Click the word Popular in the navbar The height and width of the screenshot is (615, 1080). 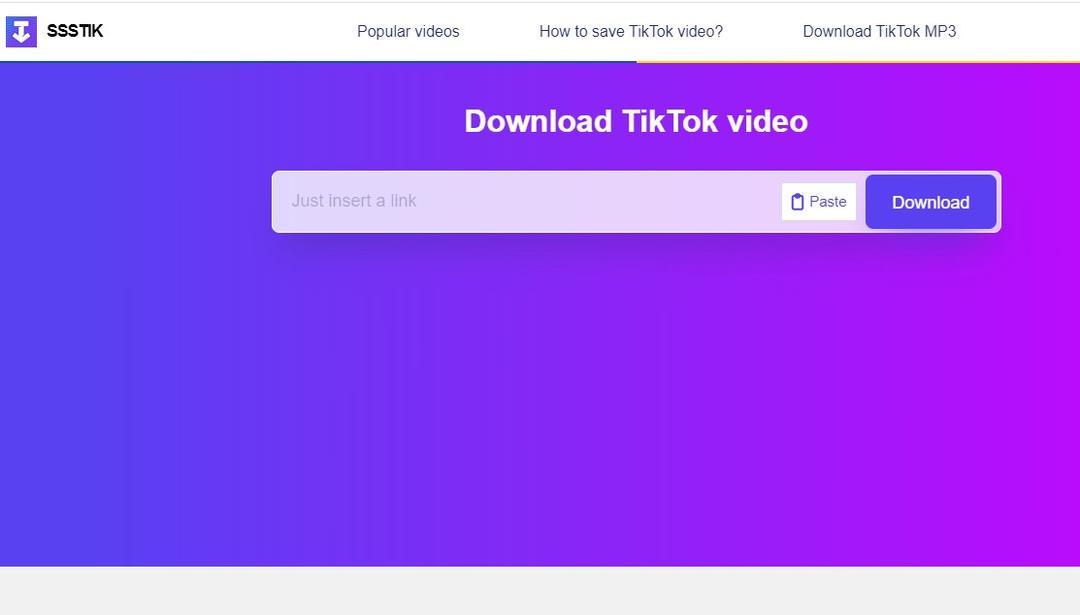click(380, 31)
